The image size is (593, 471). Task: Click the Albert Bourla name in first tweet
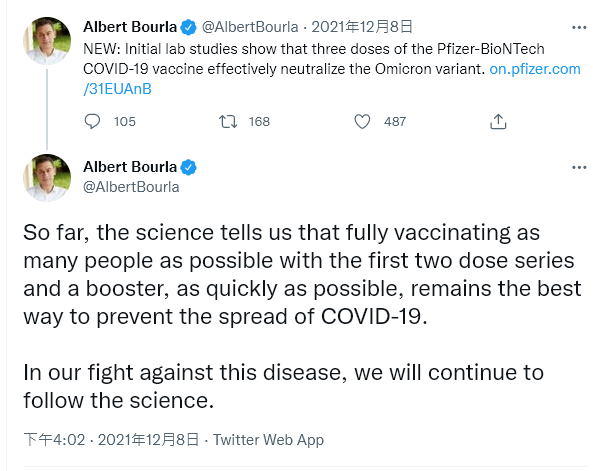click(130, 27)
